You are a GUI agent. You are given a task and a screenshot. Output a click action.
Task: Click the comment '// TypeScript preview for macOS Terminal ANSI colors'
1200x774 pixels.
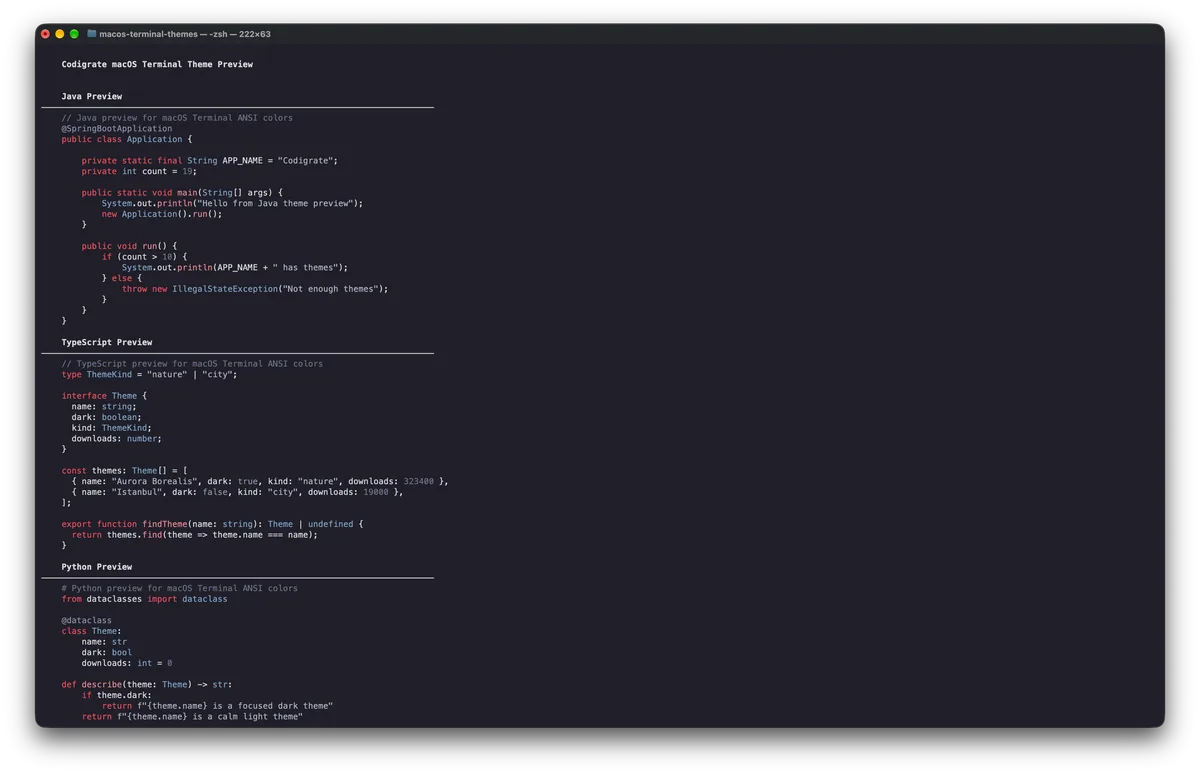pos(192,364)
